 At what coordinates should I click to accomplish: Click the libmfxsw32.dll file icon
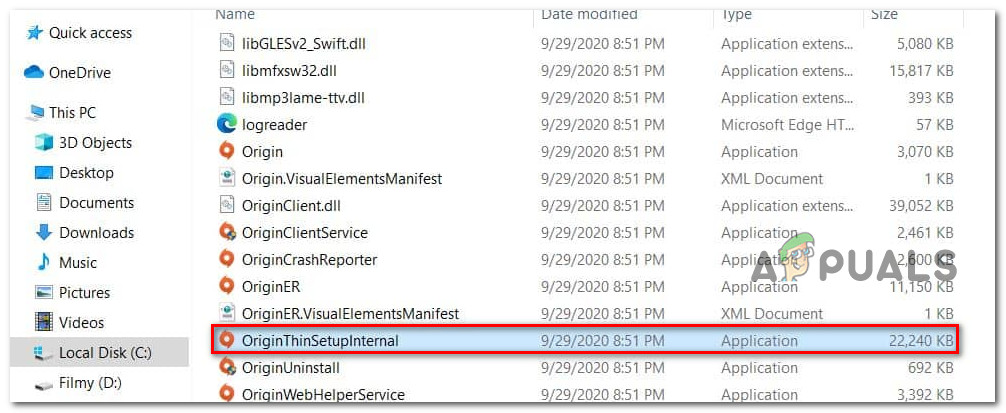(x=226, y=71)
